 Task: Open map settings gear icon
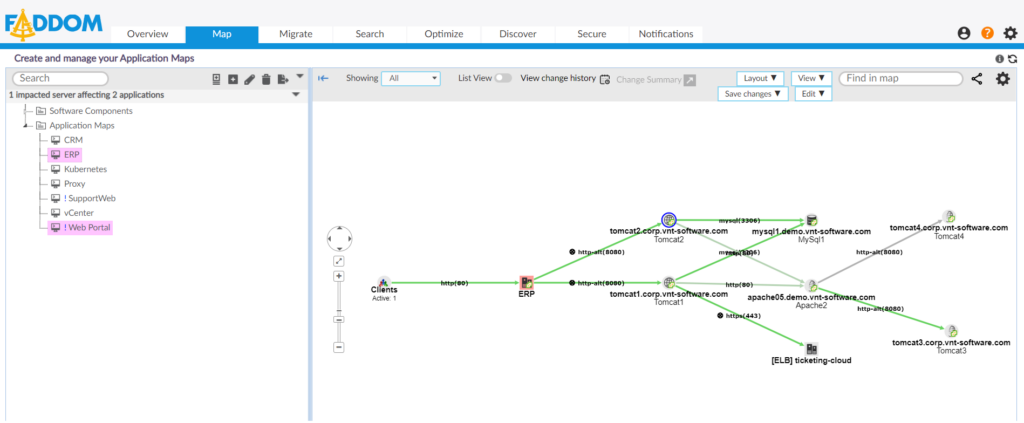(x=1002, y=79)
